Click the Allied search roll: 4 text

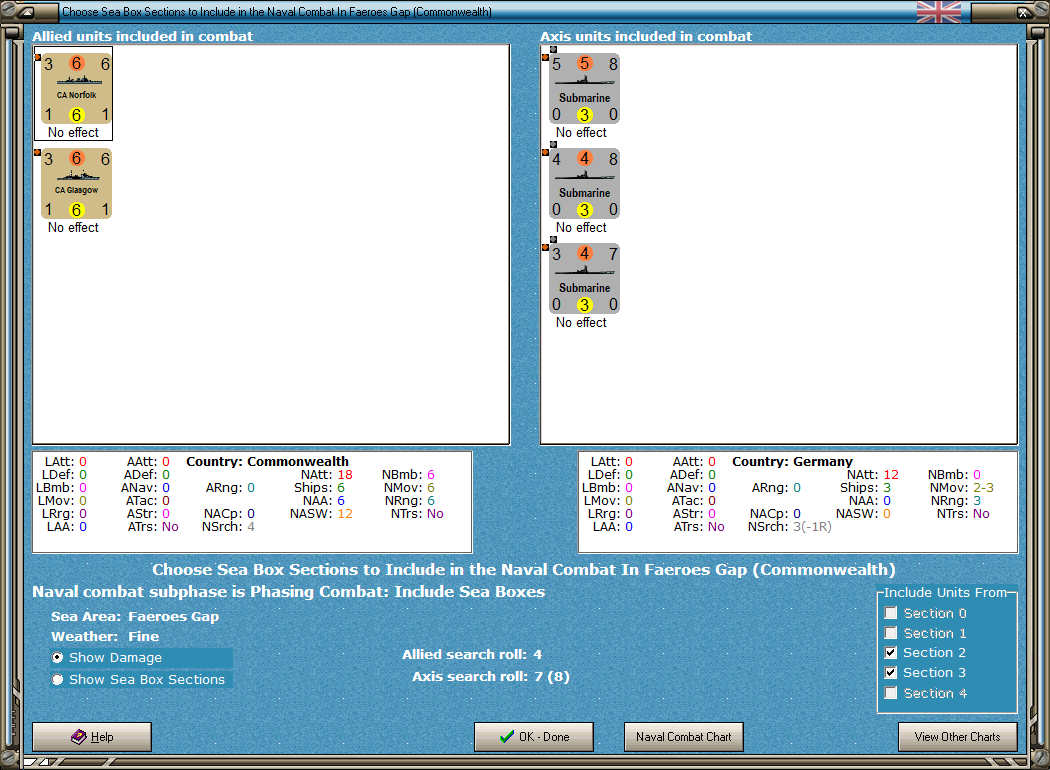(x=472, y=654)
